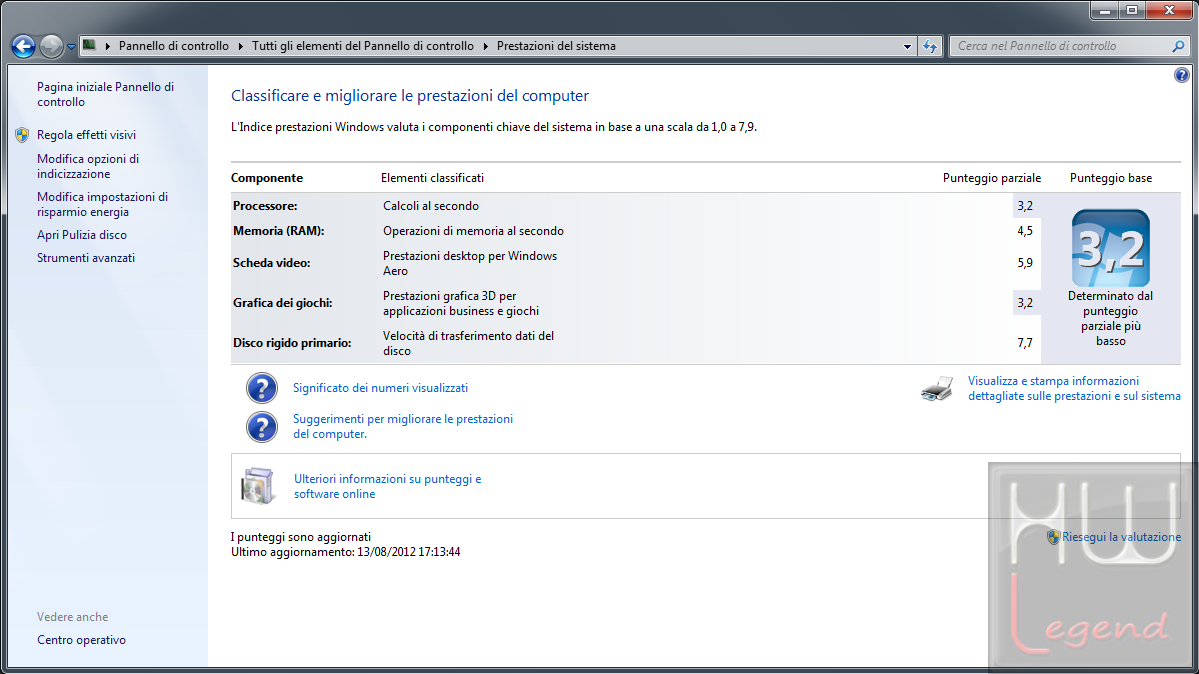Open Pannello di controllo breadcrumb

click(174, 46)
